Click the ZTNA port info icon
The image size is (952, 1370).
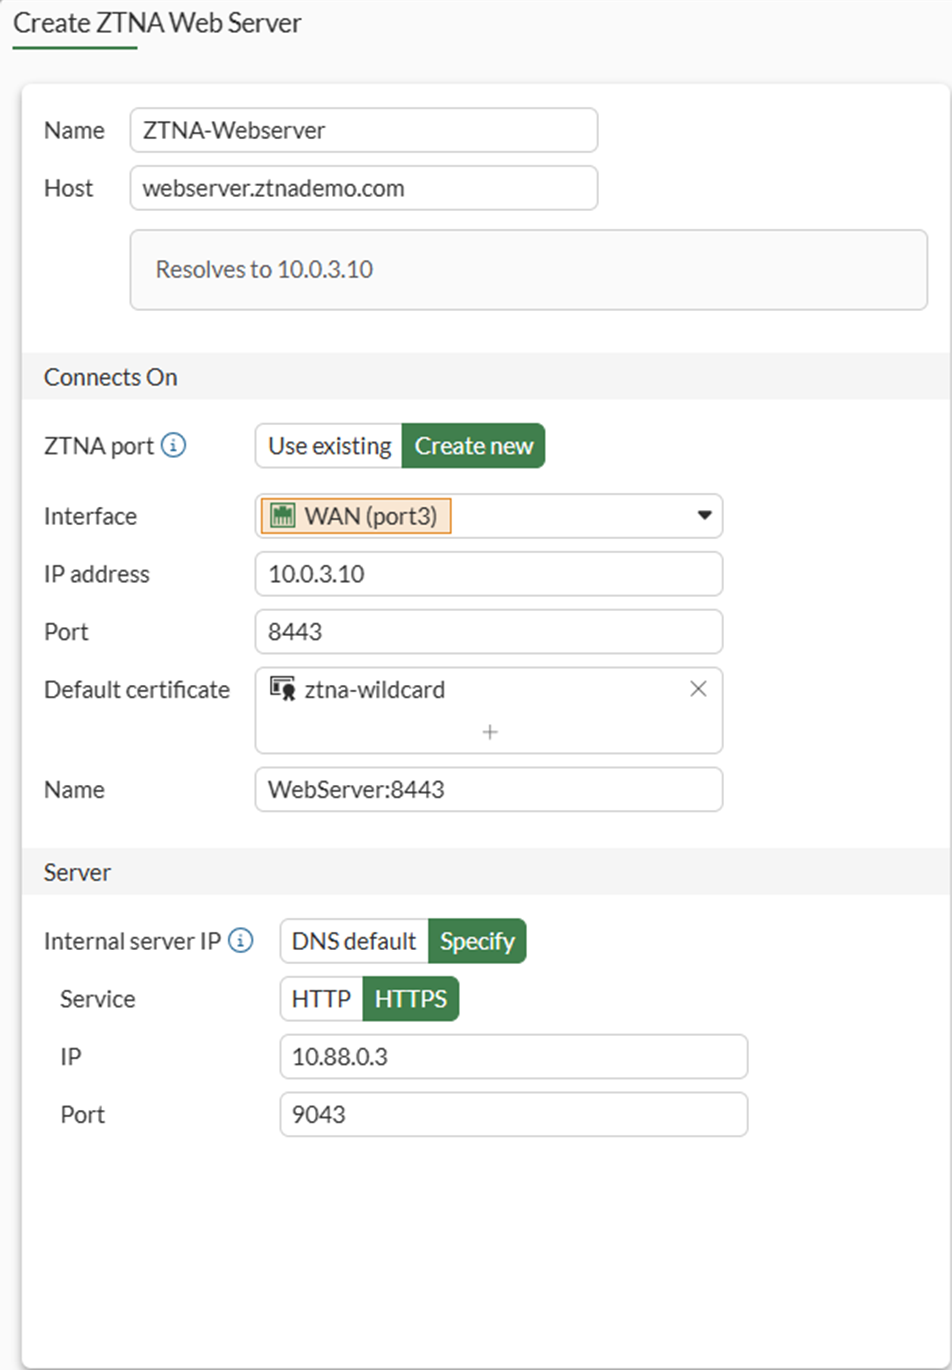click(x=173, y=446)
